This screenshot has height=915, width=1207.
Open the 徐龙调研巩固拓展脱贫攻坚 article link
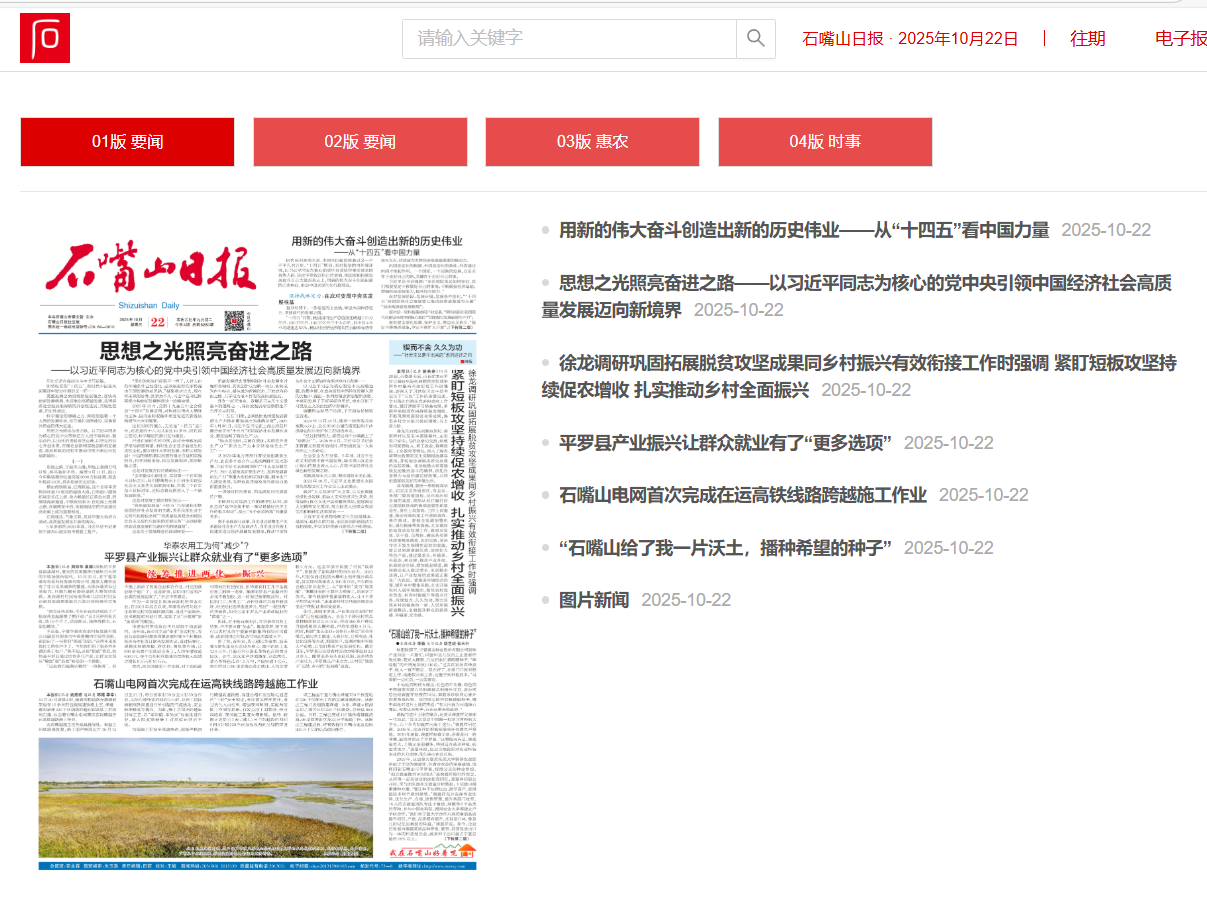click(x=867, y=363)
